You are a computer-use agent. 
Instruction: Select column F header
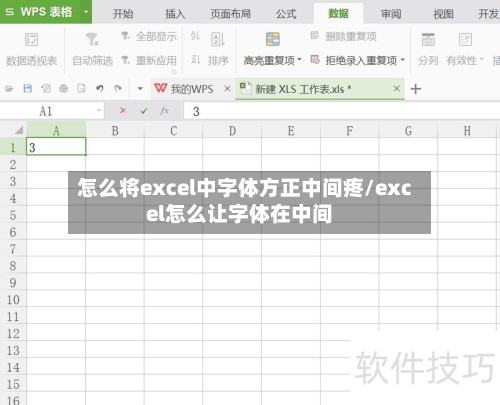pyautogui.click(x=350, y=131)
